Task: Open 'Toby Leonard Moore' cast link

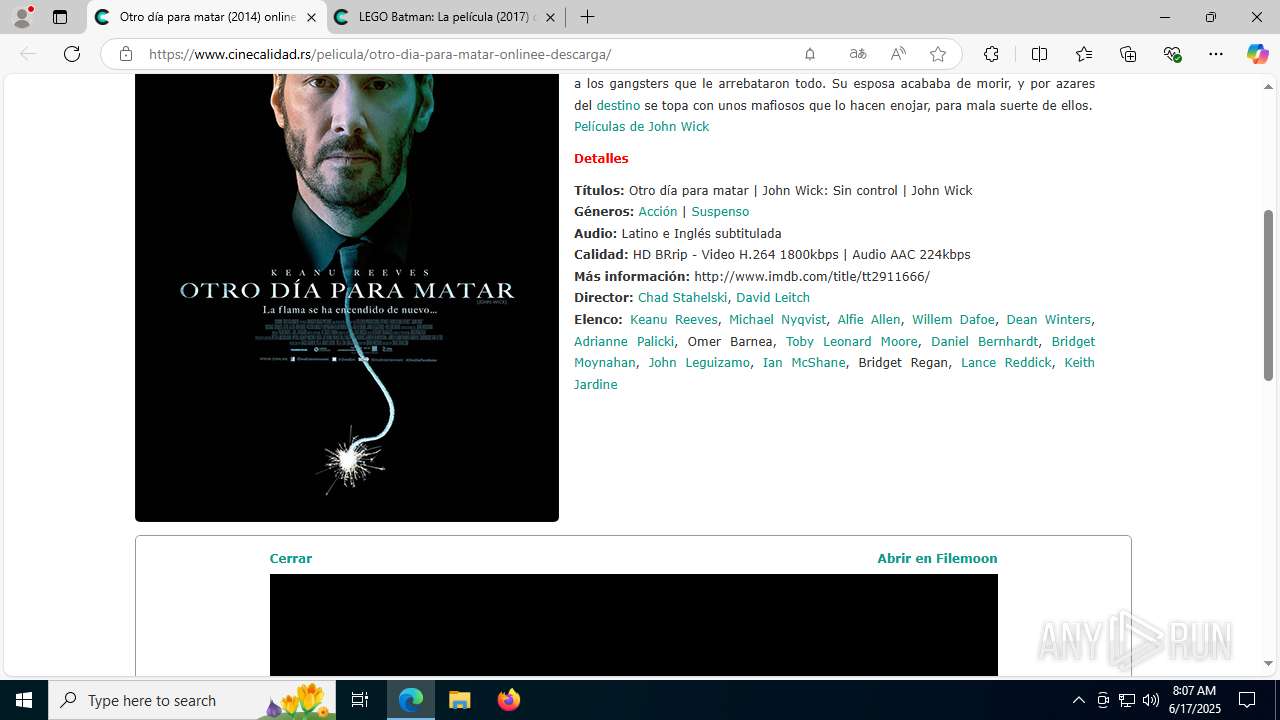Action: click(x=852, y=341)
